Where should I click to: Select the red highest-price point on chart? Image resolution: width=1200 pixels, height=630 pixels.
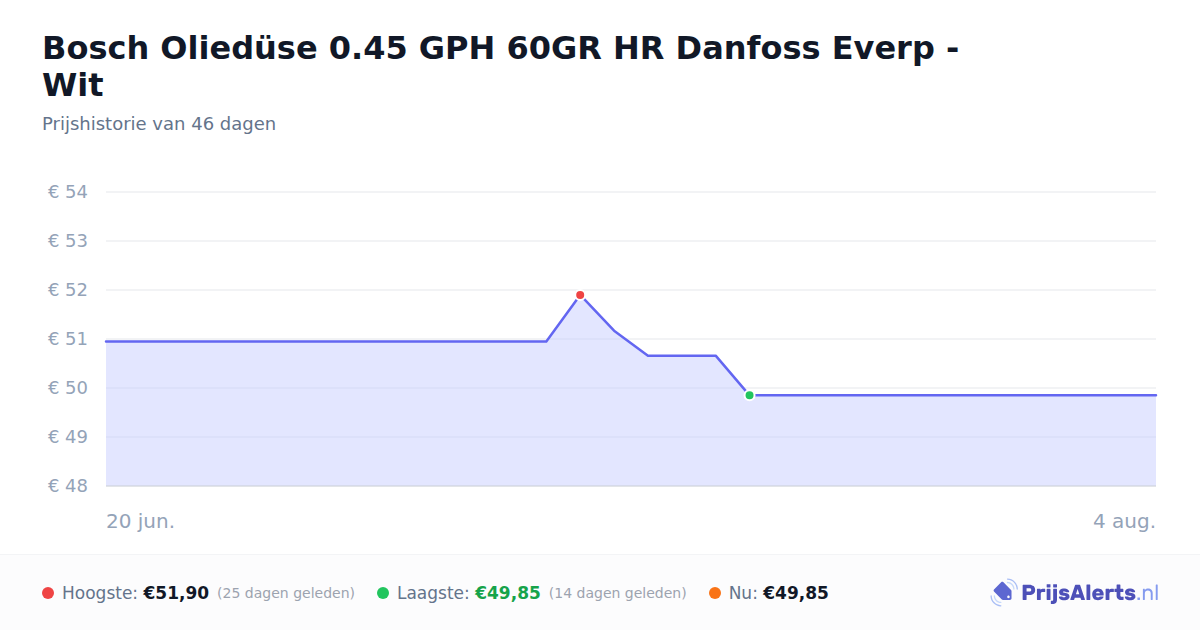tap(580, 295)
